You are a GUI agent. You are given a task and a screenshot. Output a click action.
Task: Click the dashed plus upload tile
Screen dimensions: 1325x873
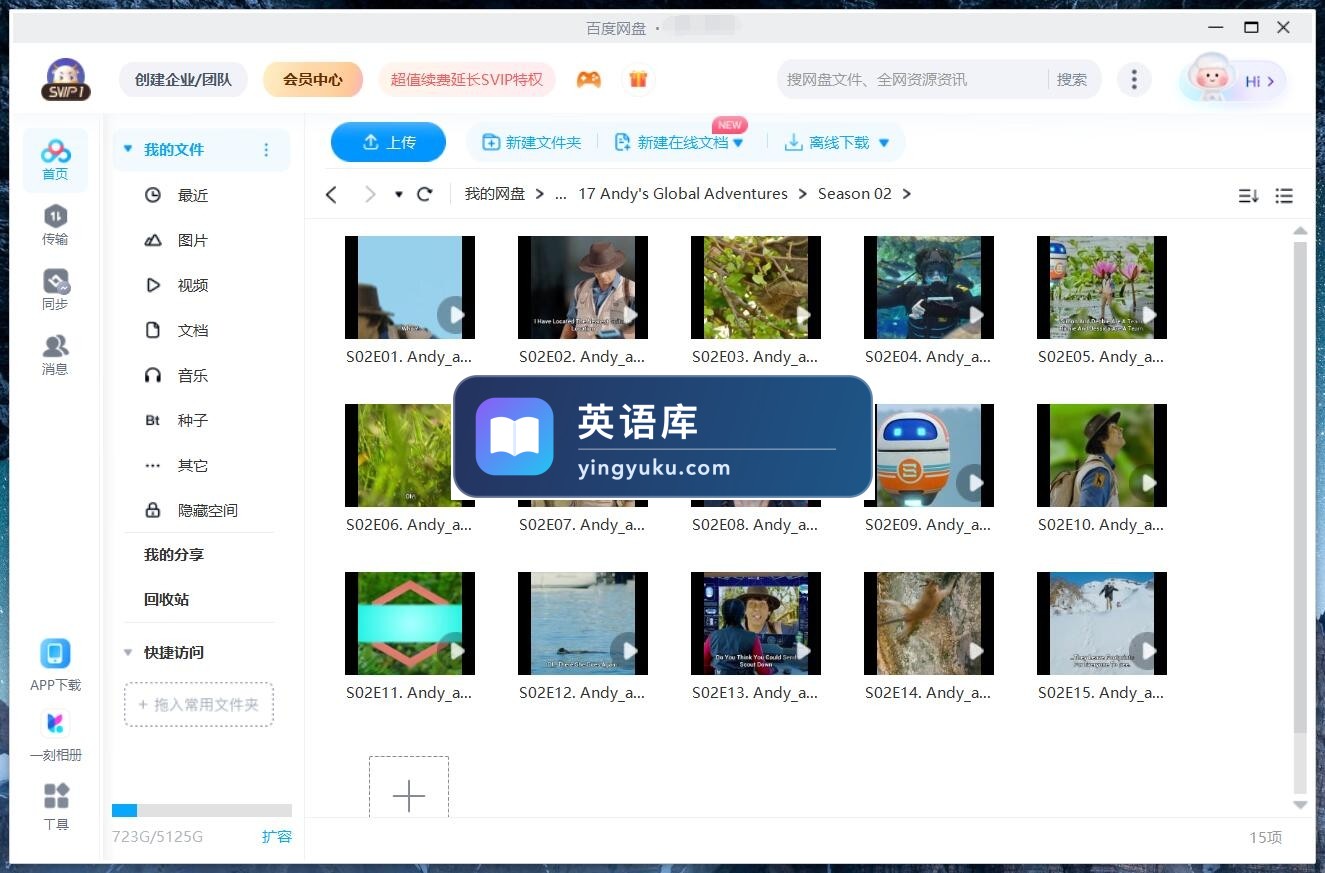pyautogui.click(x=409, y=788)
